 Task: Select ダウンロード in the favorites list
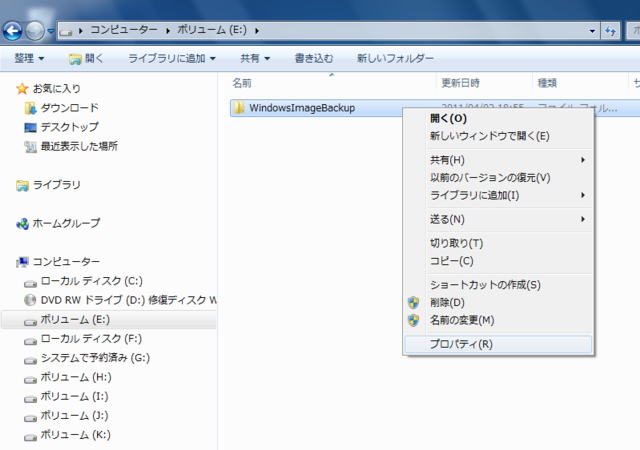click(x=69, y=108)
